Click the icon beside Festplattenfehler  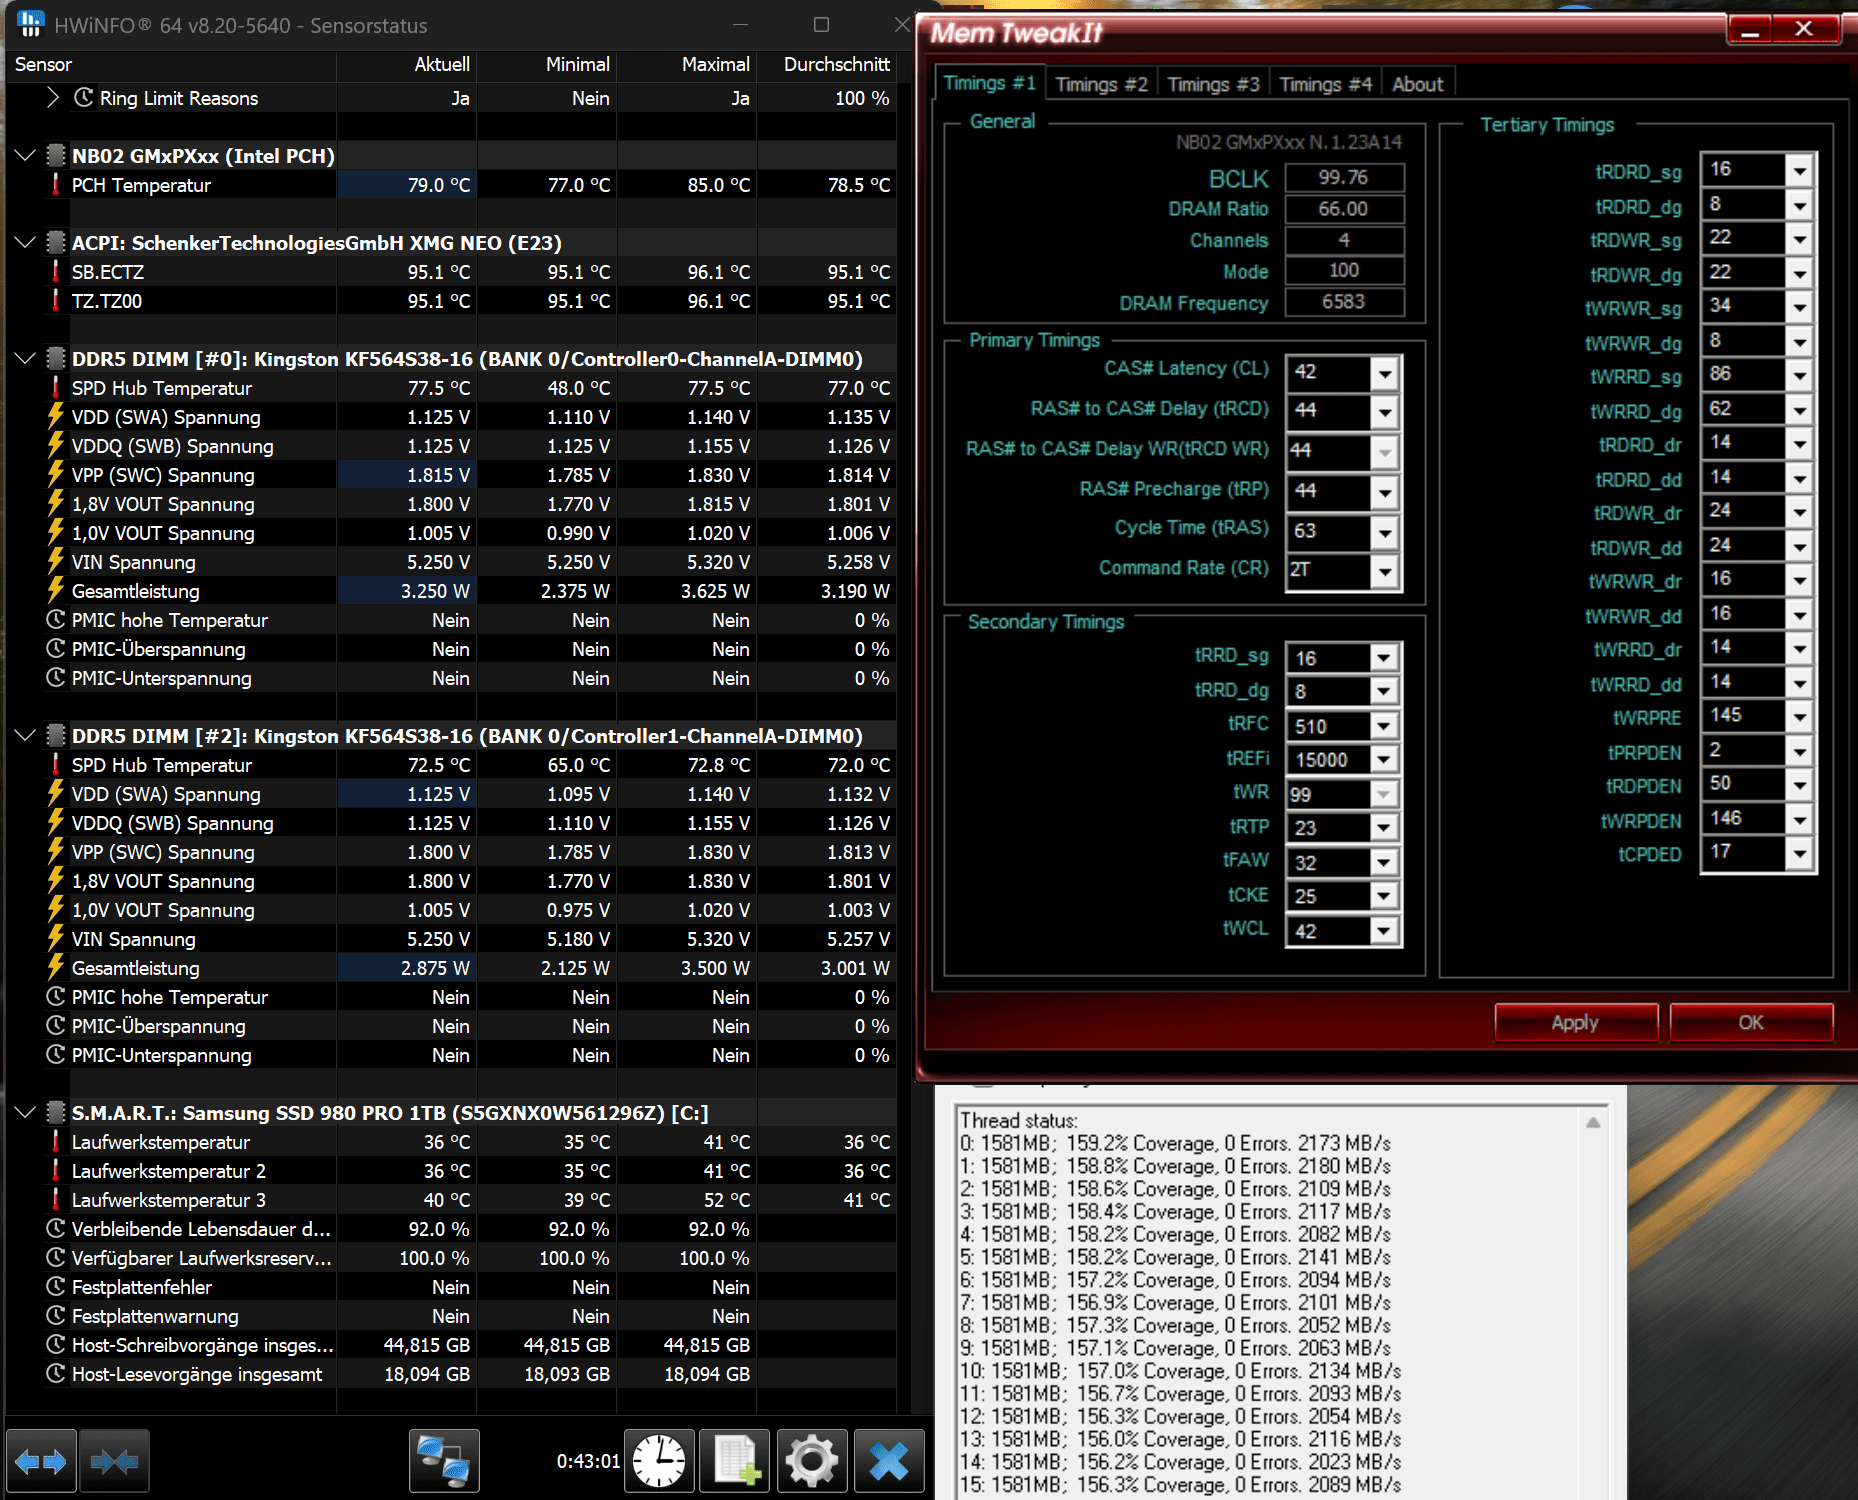coord(56,1287)
